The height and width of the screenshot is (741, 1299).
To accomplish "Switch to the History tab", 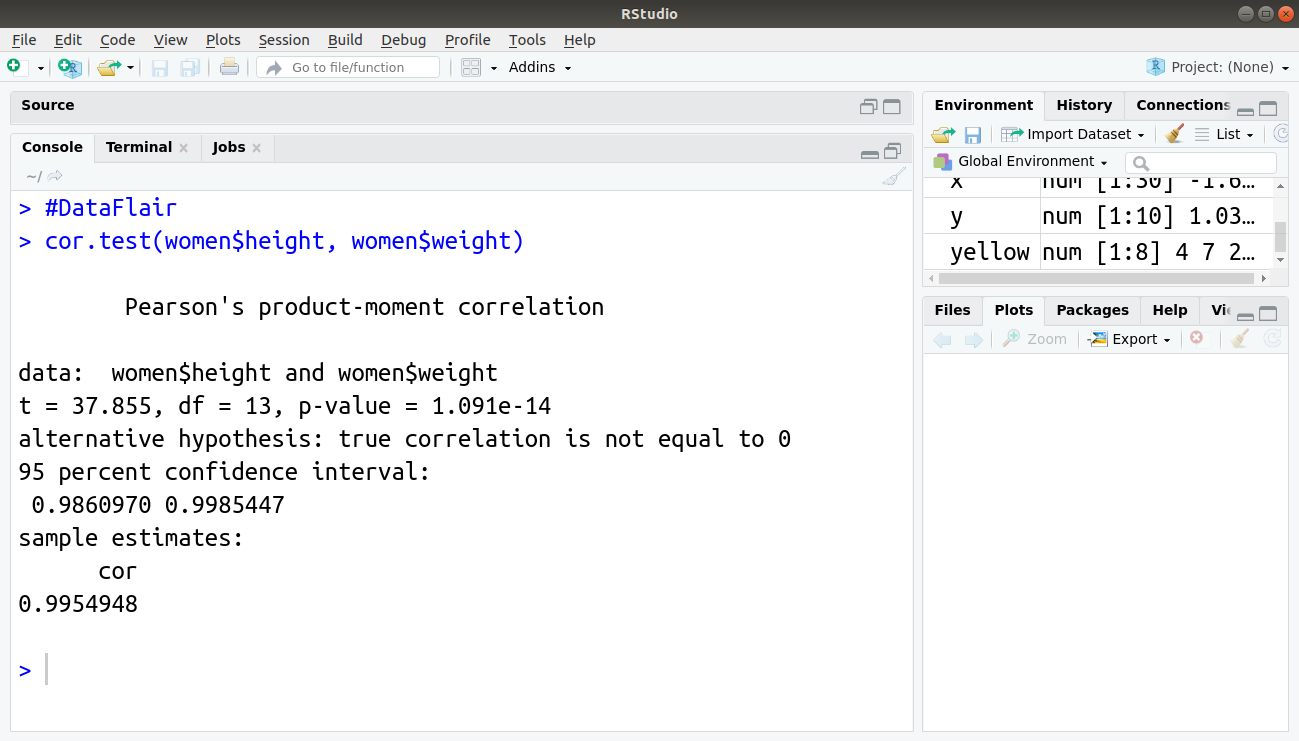I will click(x=1084, y=105).
